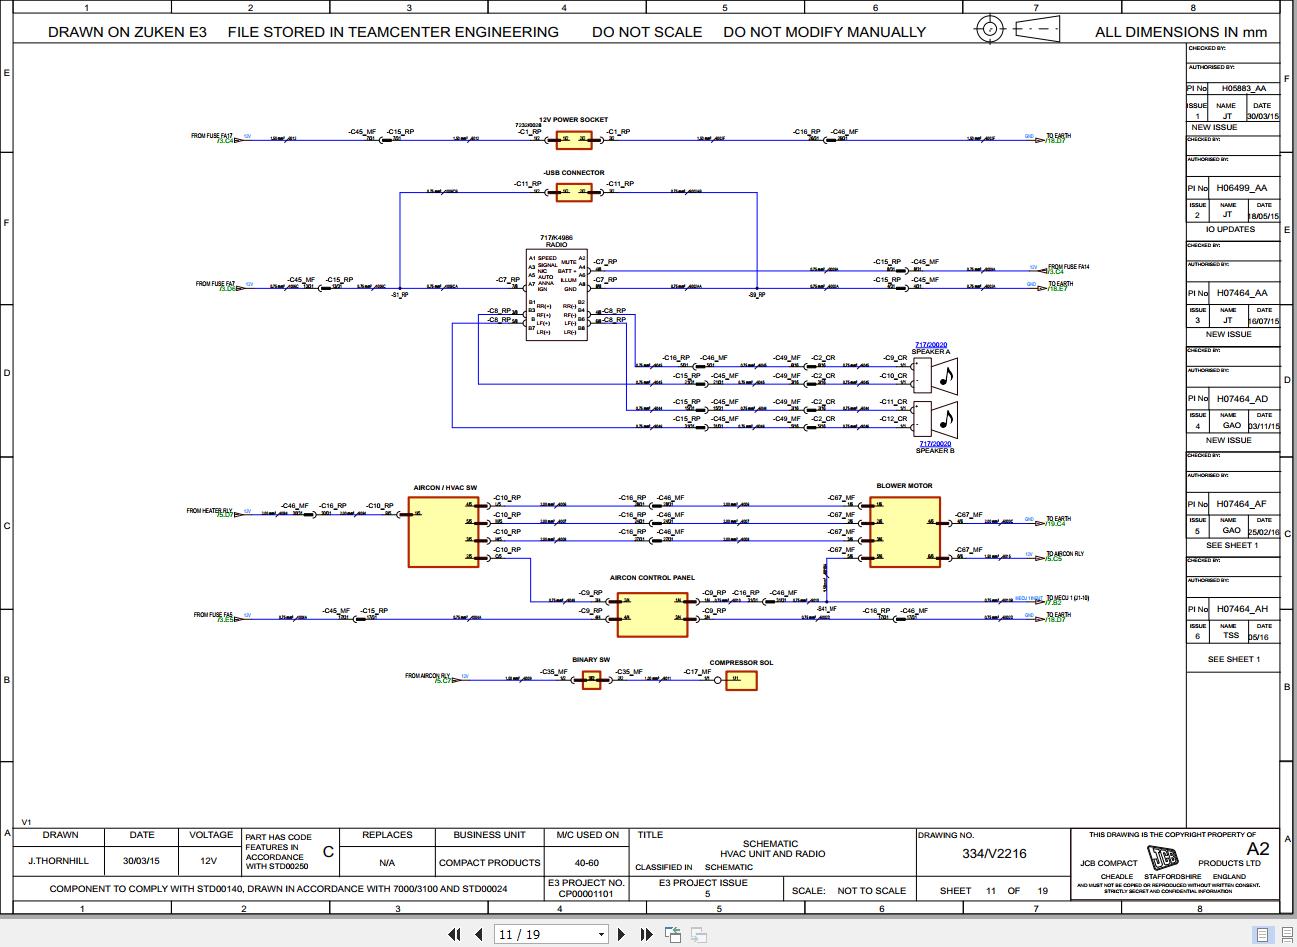Click the drawn-by name 'J.THORNHILL'
The image size is (1297, 947).
[x=58, y=860]
